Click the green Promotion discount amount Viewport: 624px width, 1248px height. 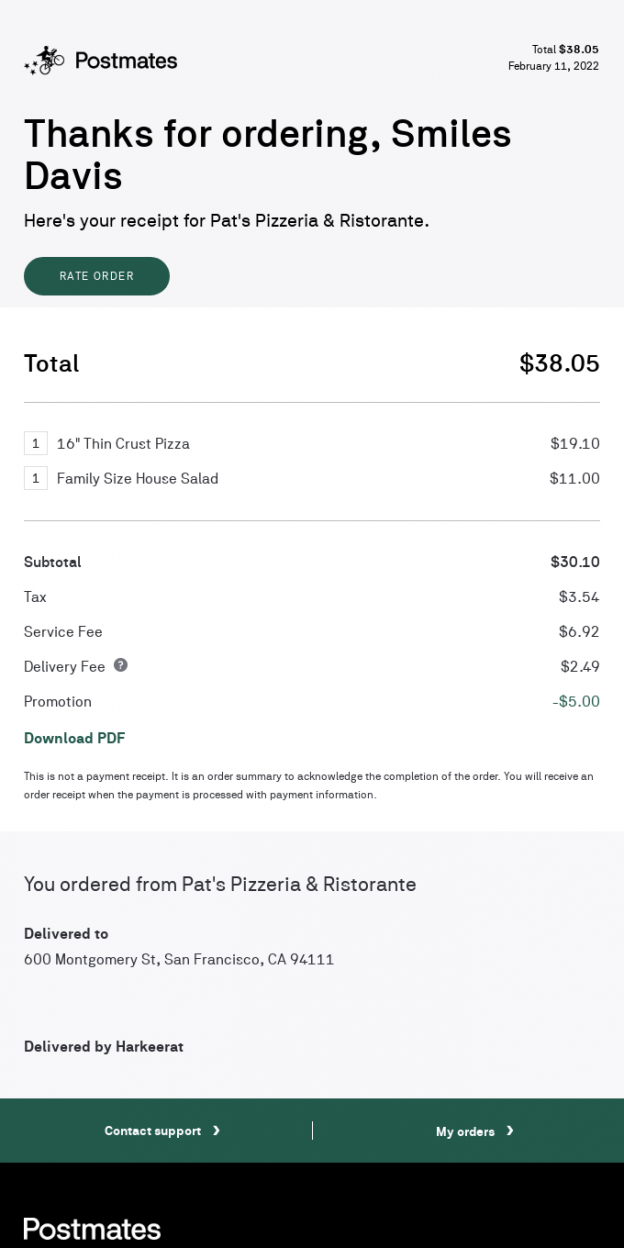point(576,701)
